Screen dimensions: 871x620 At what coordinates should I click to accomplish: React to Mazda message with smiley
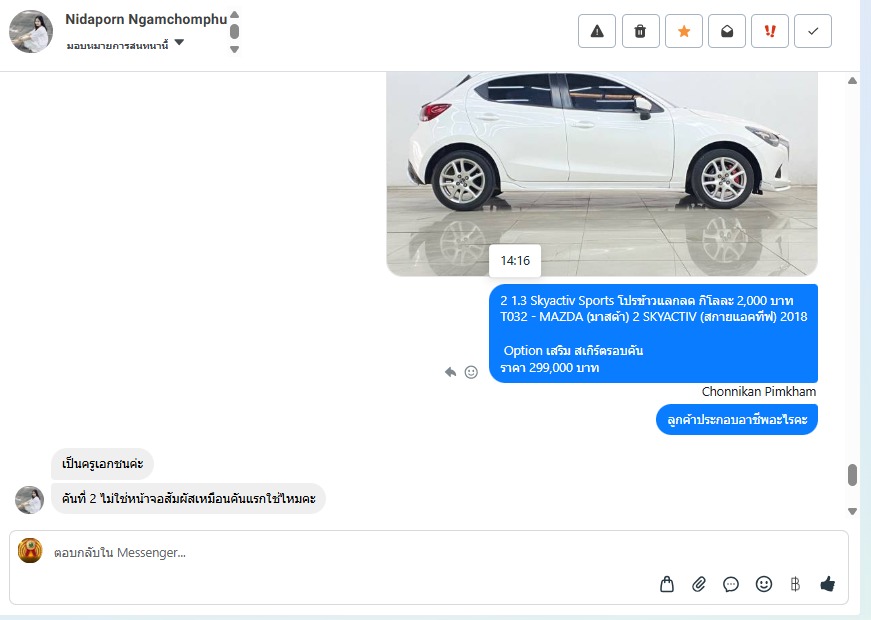tap(471, 372)
